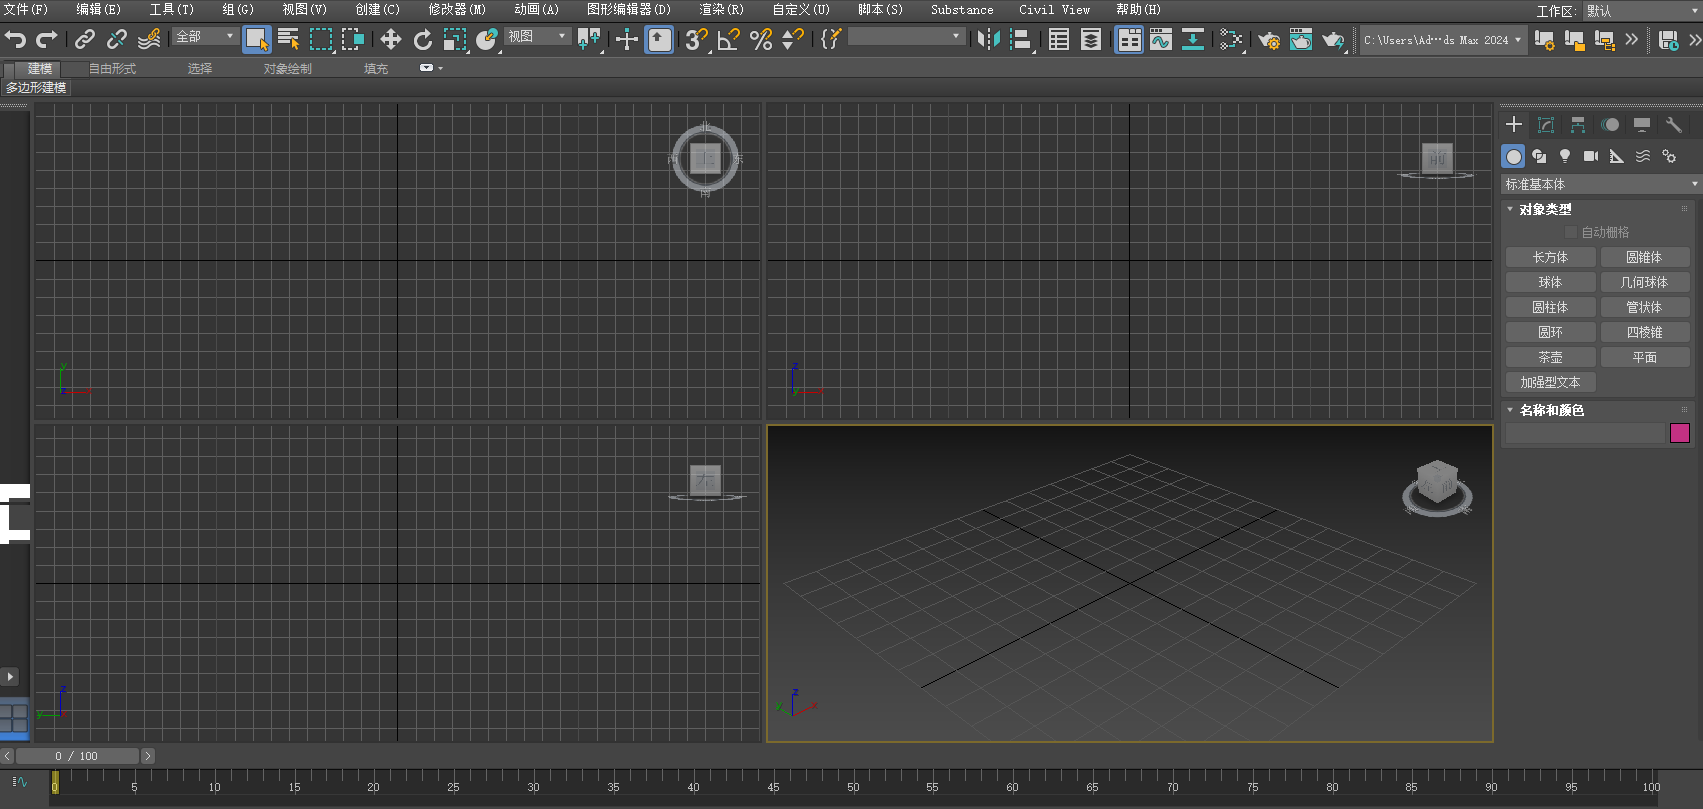Switch to the 自由形式 ribbon tab
This screenshot has height=809, width=1703.
tap(112, 69)
